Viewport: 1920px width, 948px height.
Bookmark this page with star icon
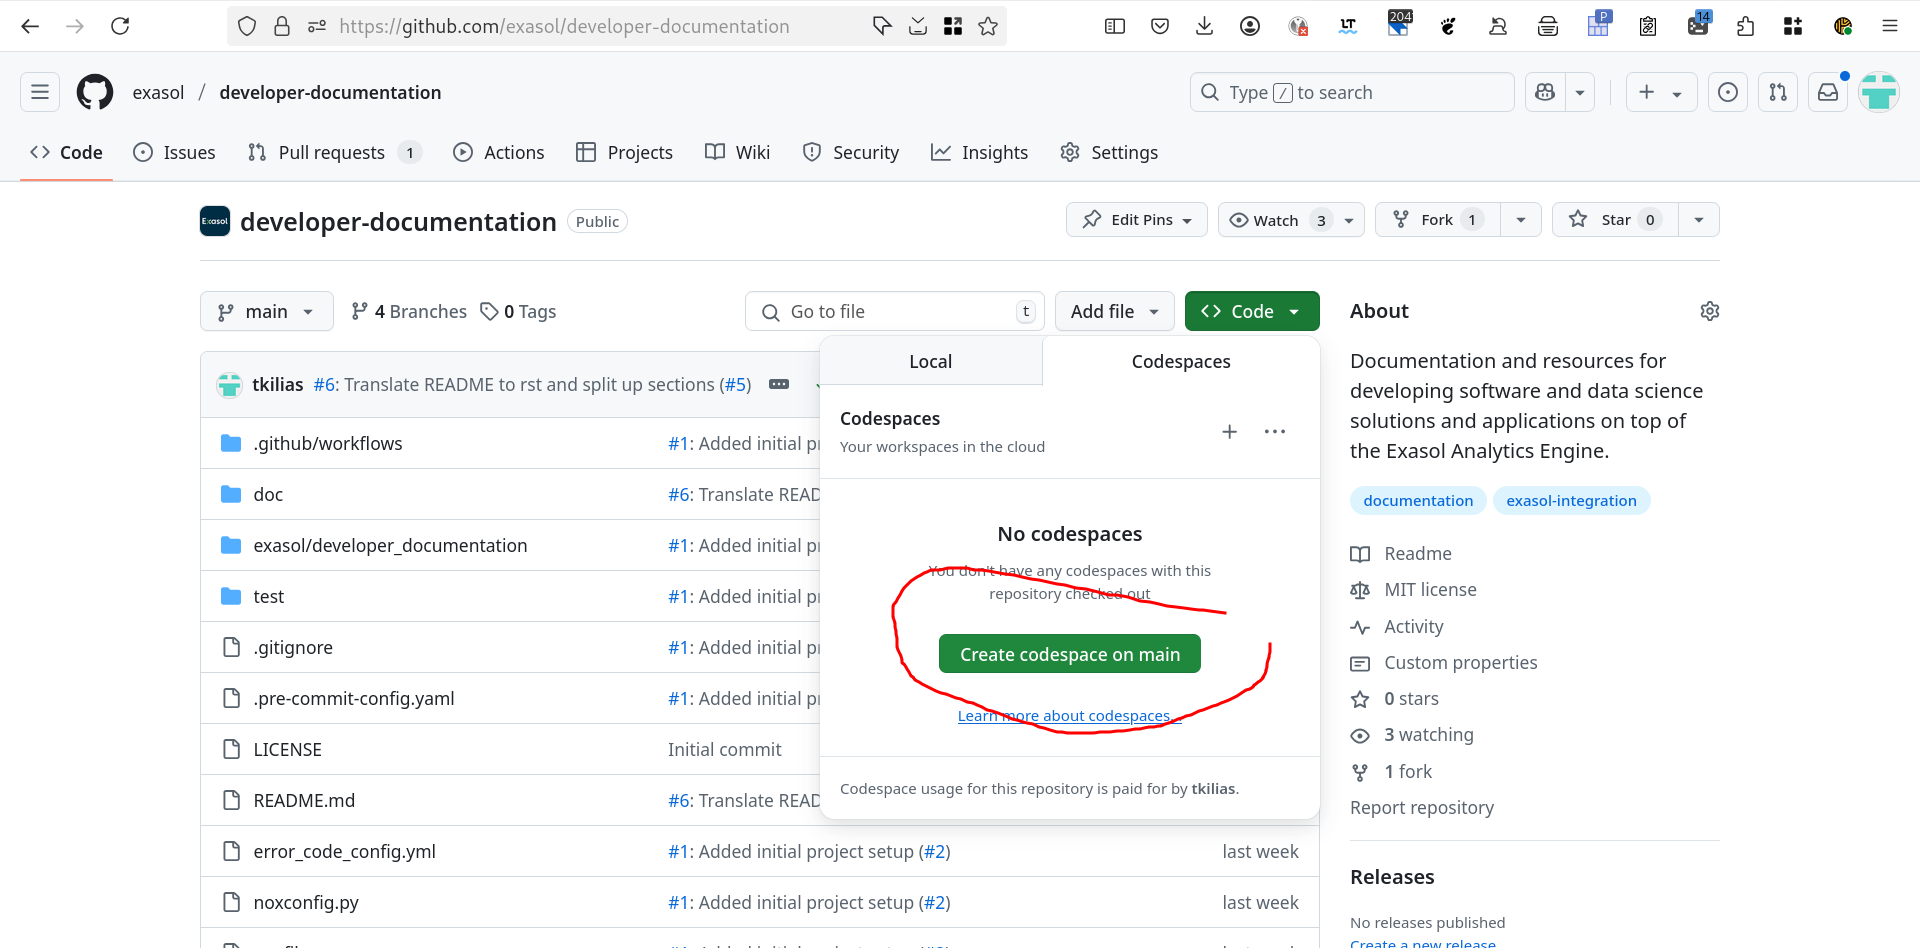coord(988,26)
